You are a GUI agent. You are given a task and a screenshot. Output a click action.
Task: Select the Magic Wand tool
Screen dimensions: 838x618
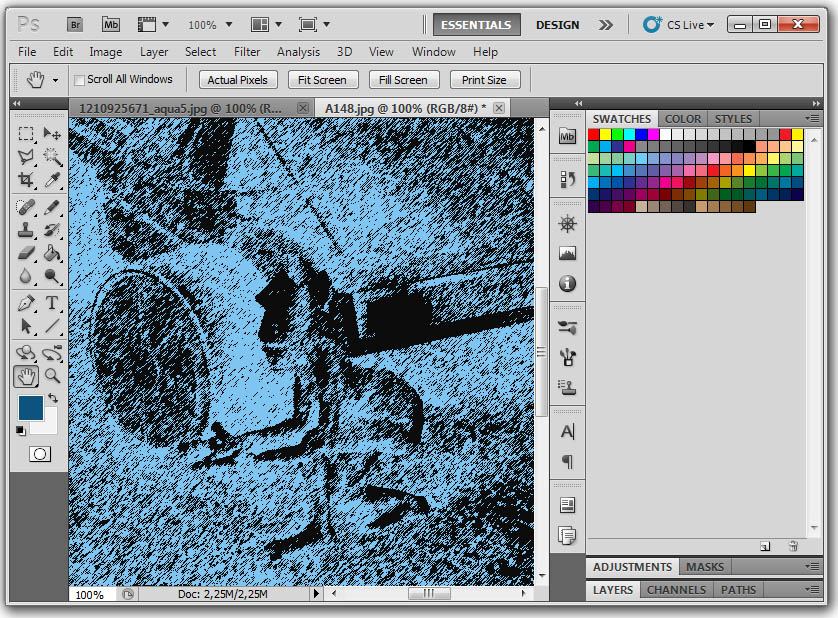point(52,157)
